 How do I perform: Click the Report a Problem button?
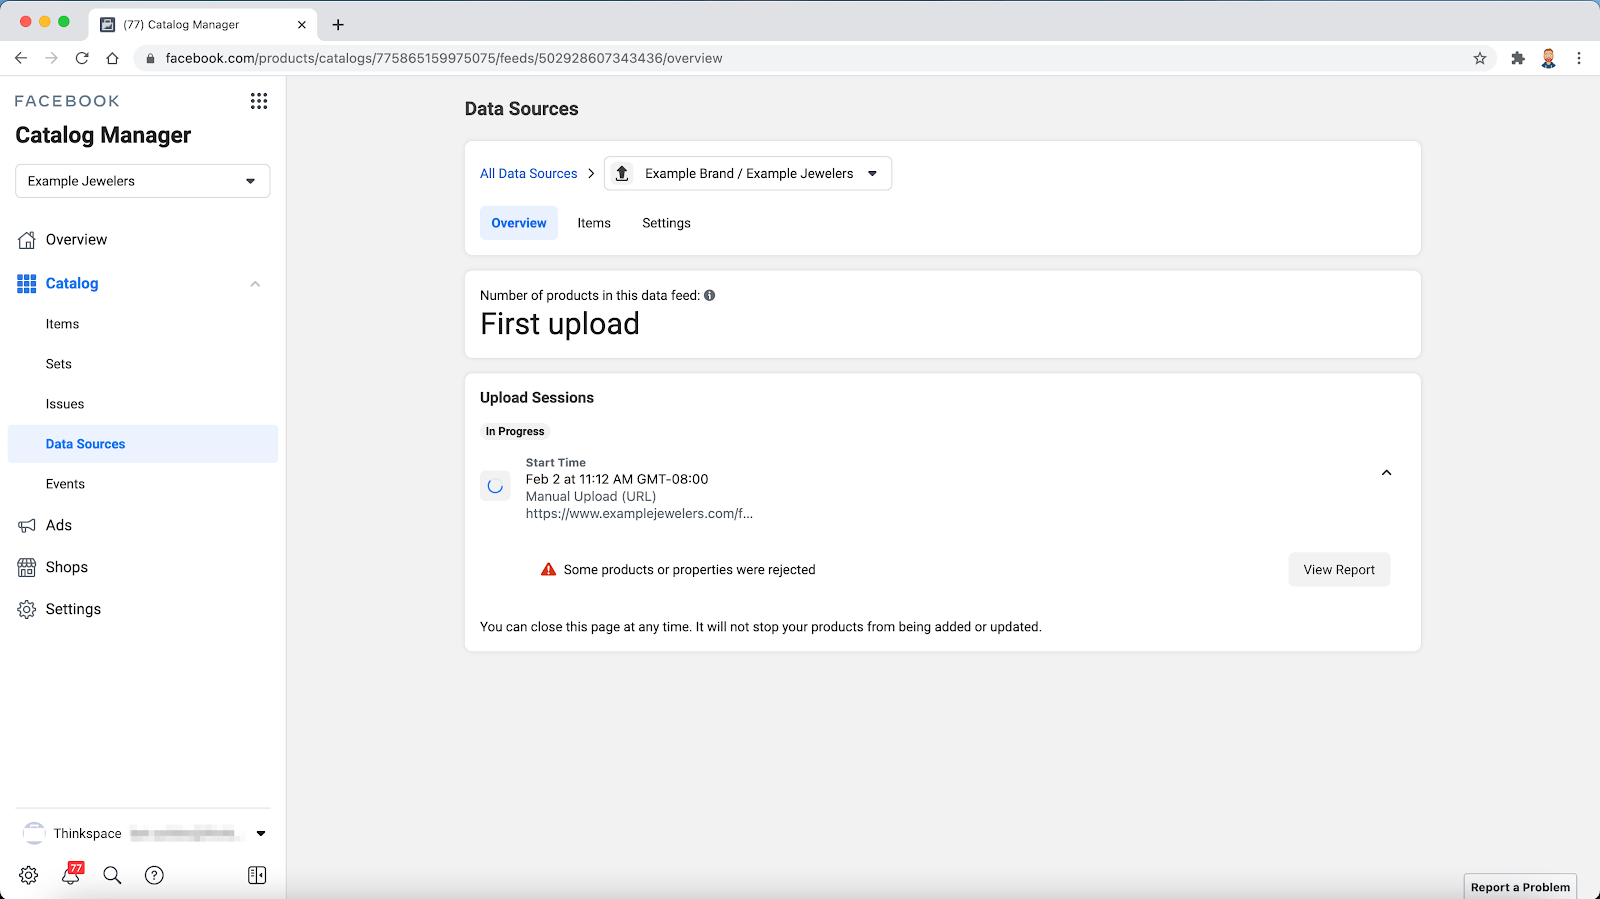(x=1520, y=887)
